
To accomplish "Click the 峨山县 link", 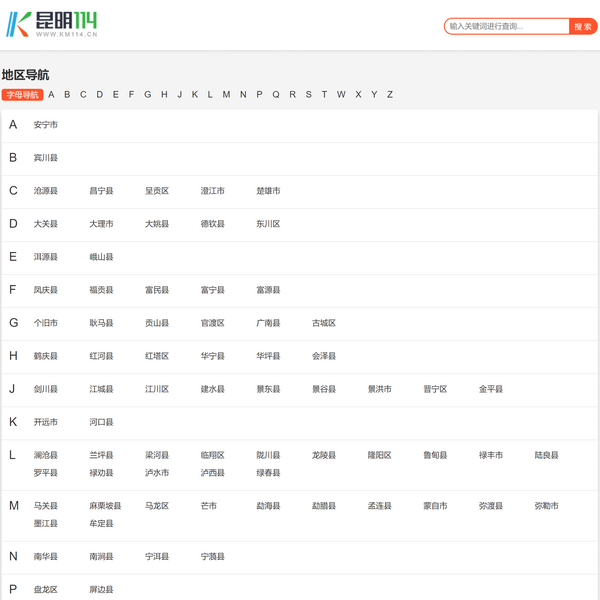I will [101, 257].
